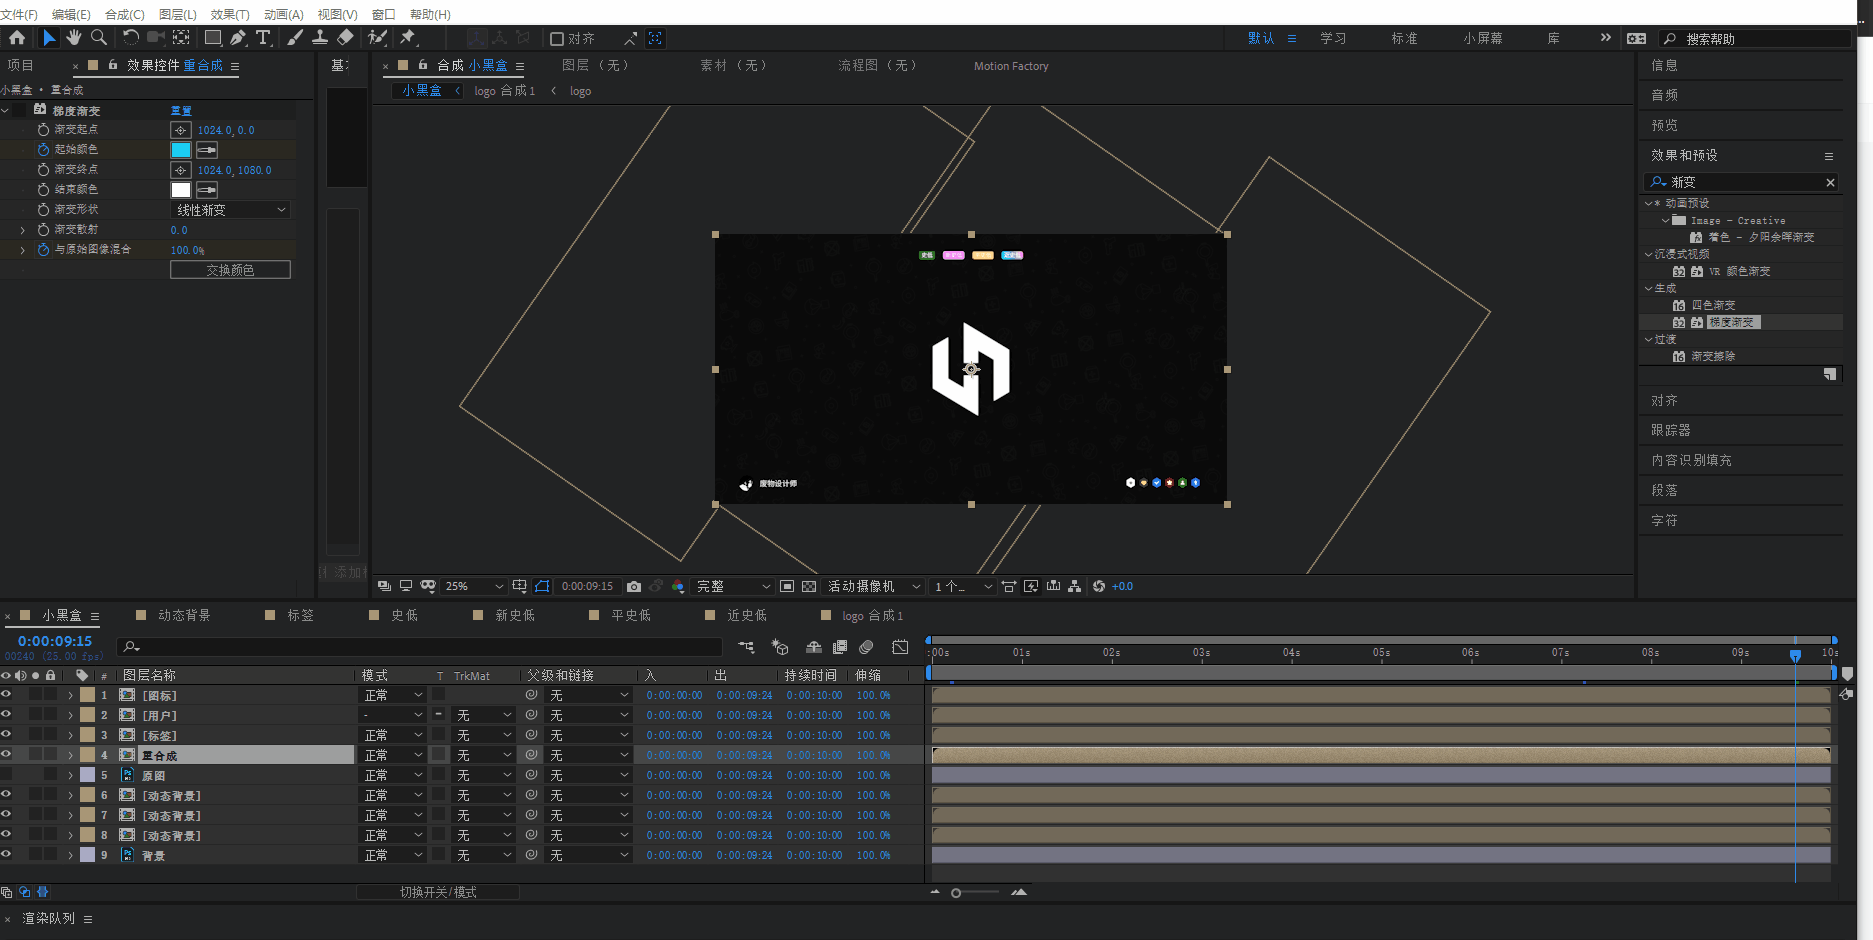
Task: Click the 交换颜色 button
Action: [230, 270]
